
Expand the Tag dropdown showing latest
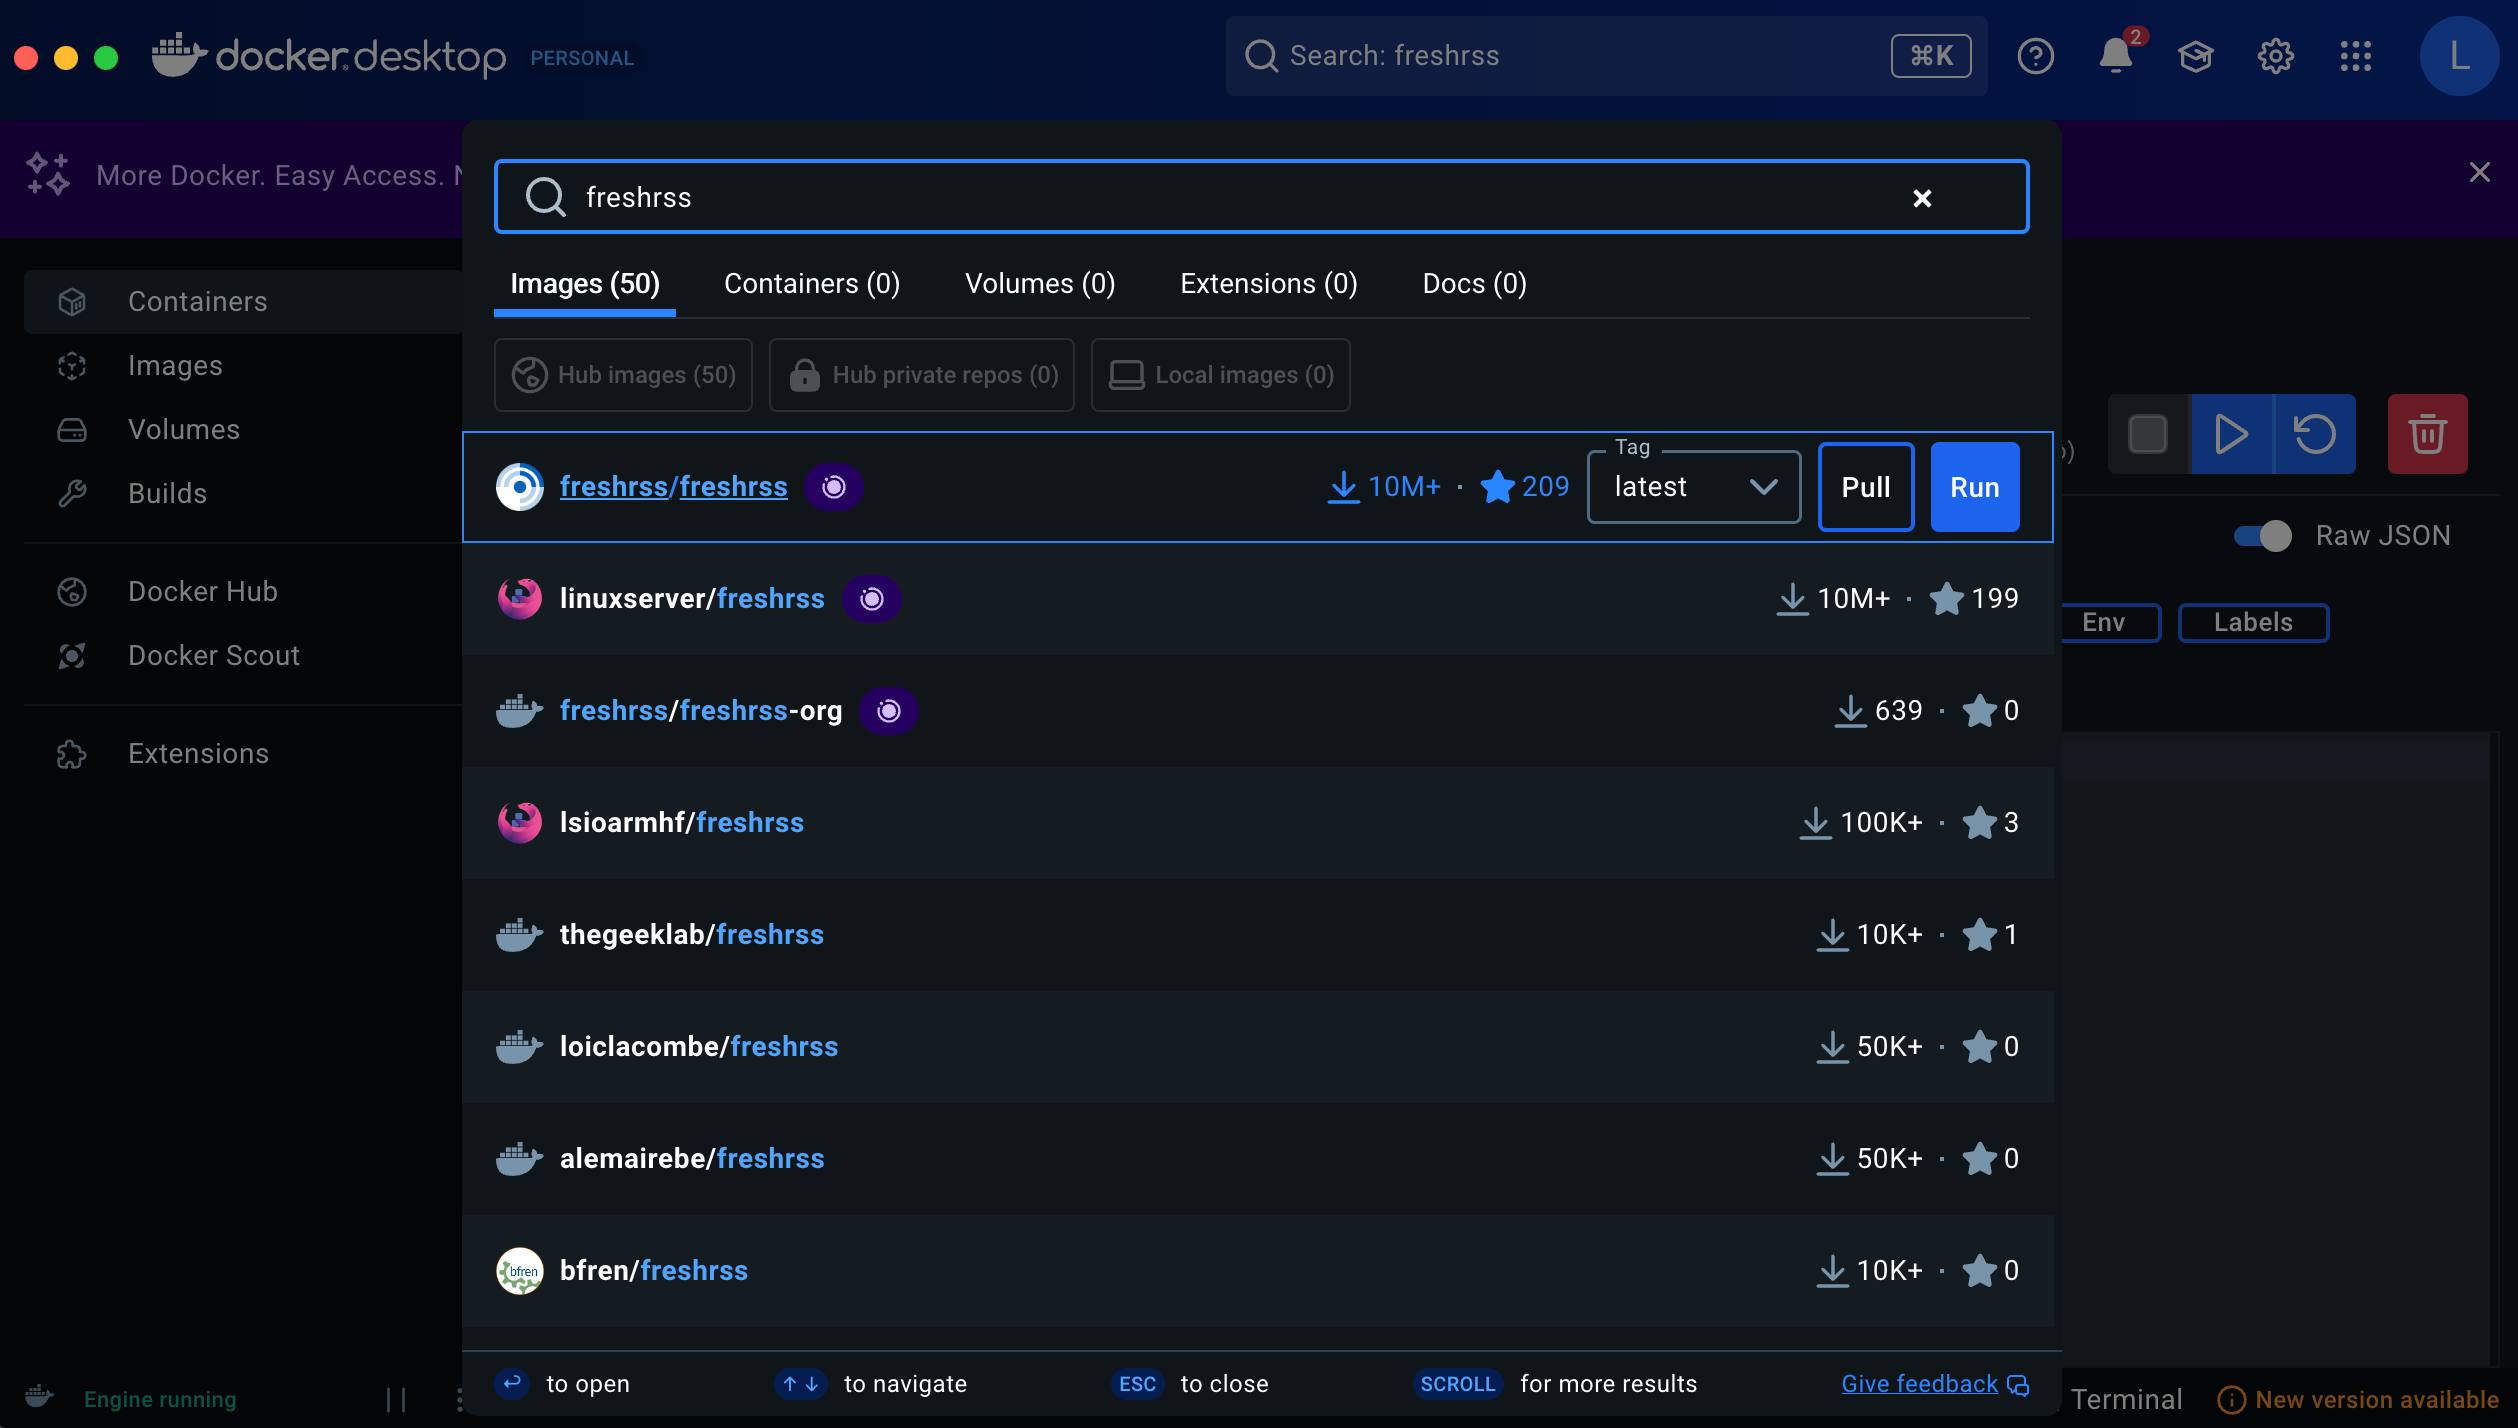(x=1693, y=487)
